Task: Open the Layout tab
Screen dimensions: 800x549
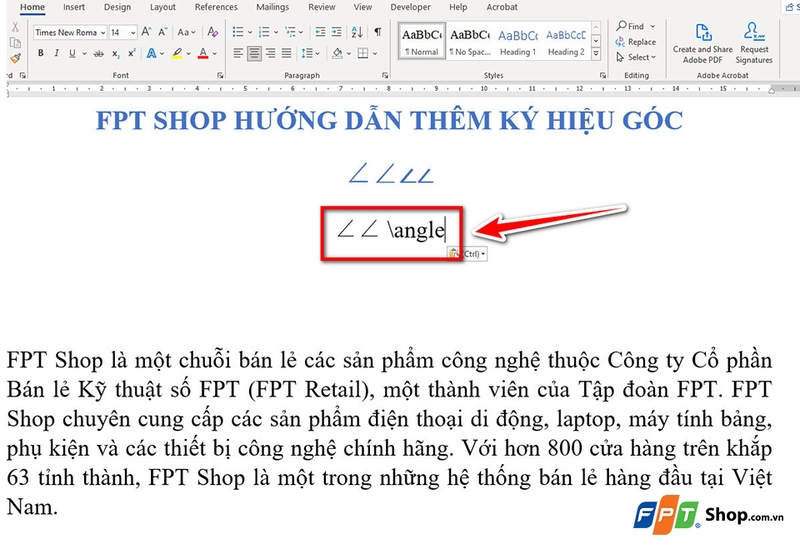Action: click(163, 7)
